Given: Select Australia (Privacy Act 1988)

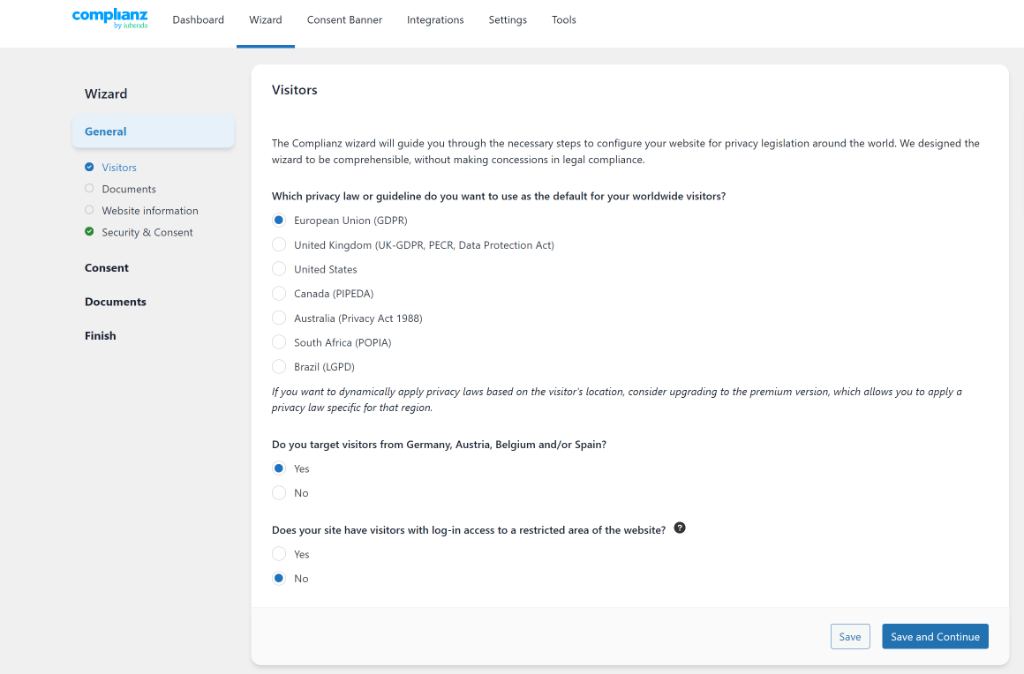Looking at the screenshot, I should [278, 317].
